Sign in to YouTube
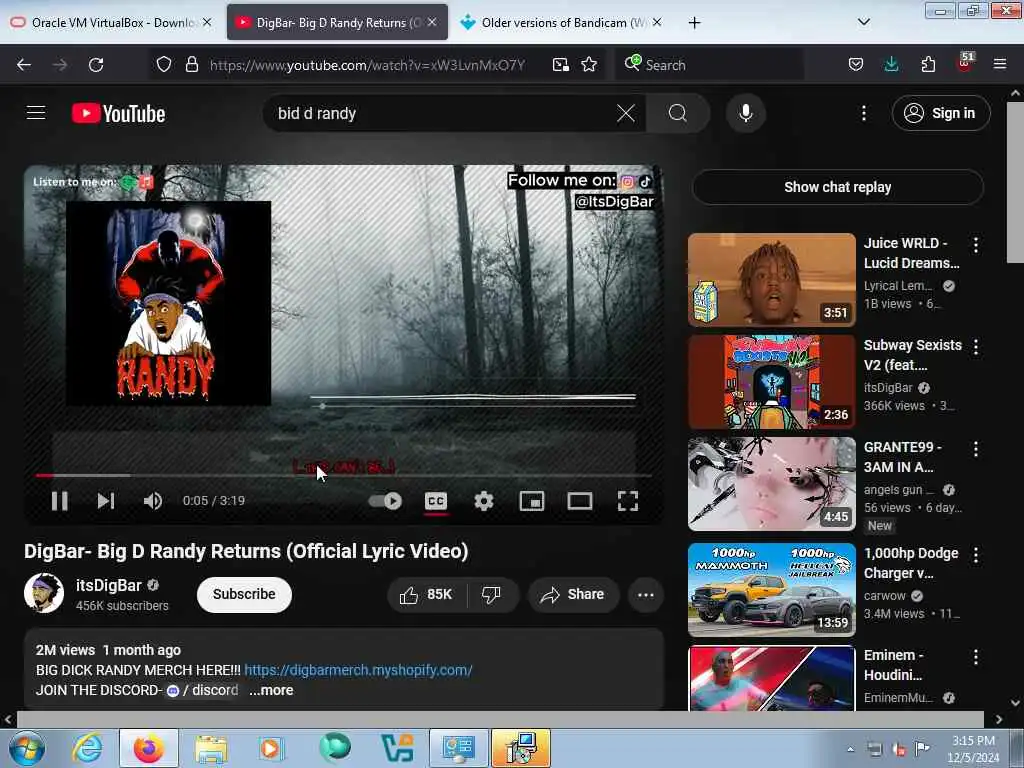Viewport: 1024px width, 768px height. click(x=940, y=113)
